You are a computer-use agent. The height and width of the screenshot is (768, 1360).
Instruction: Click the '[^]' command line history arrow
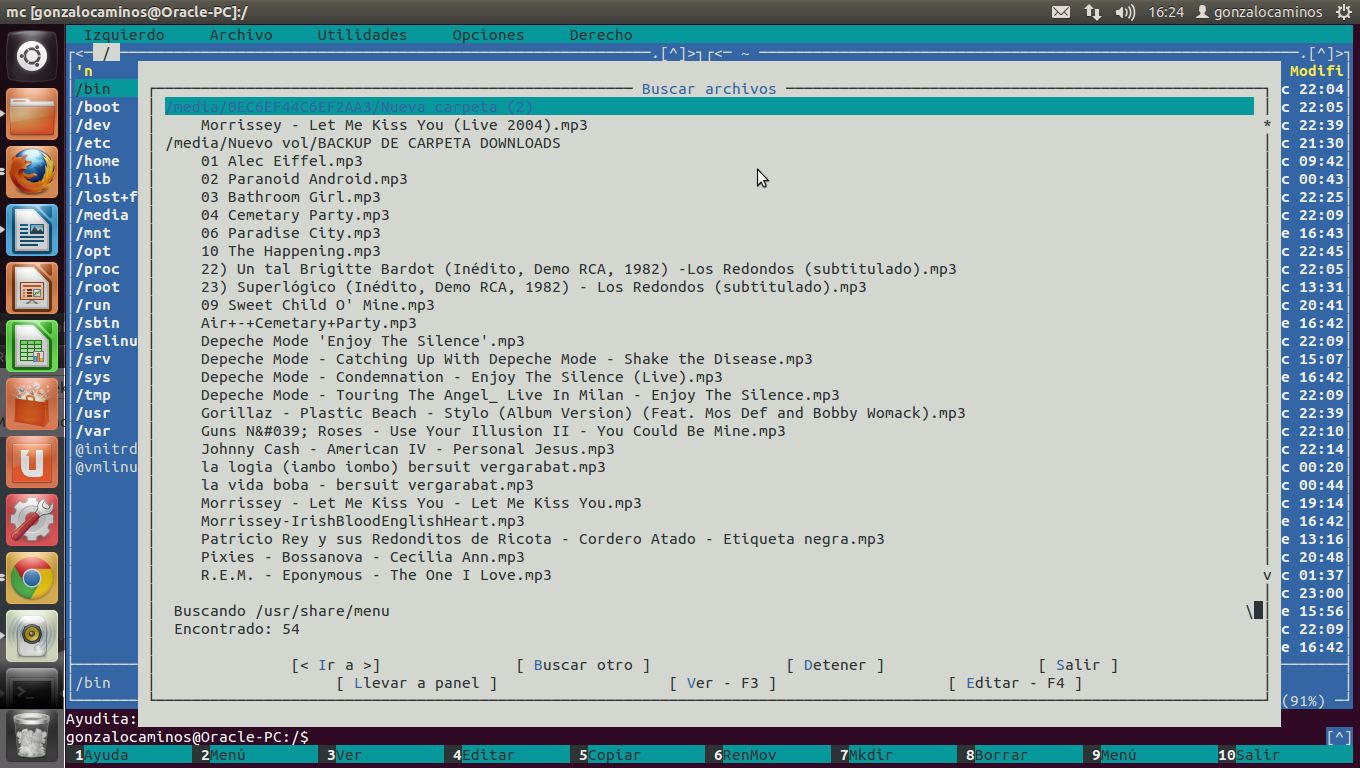(1339, 737)
